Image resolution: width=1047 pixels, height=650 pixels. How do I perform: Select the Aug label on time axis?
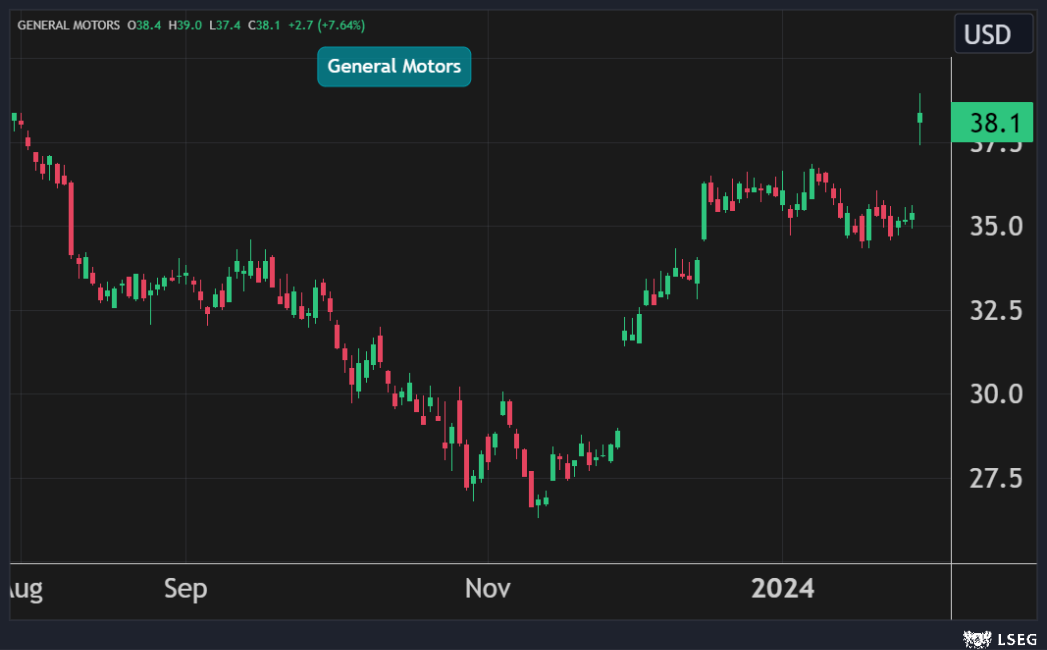tap(24, 589)
